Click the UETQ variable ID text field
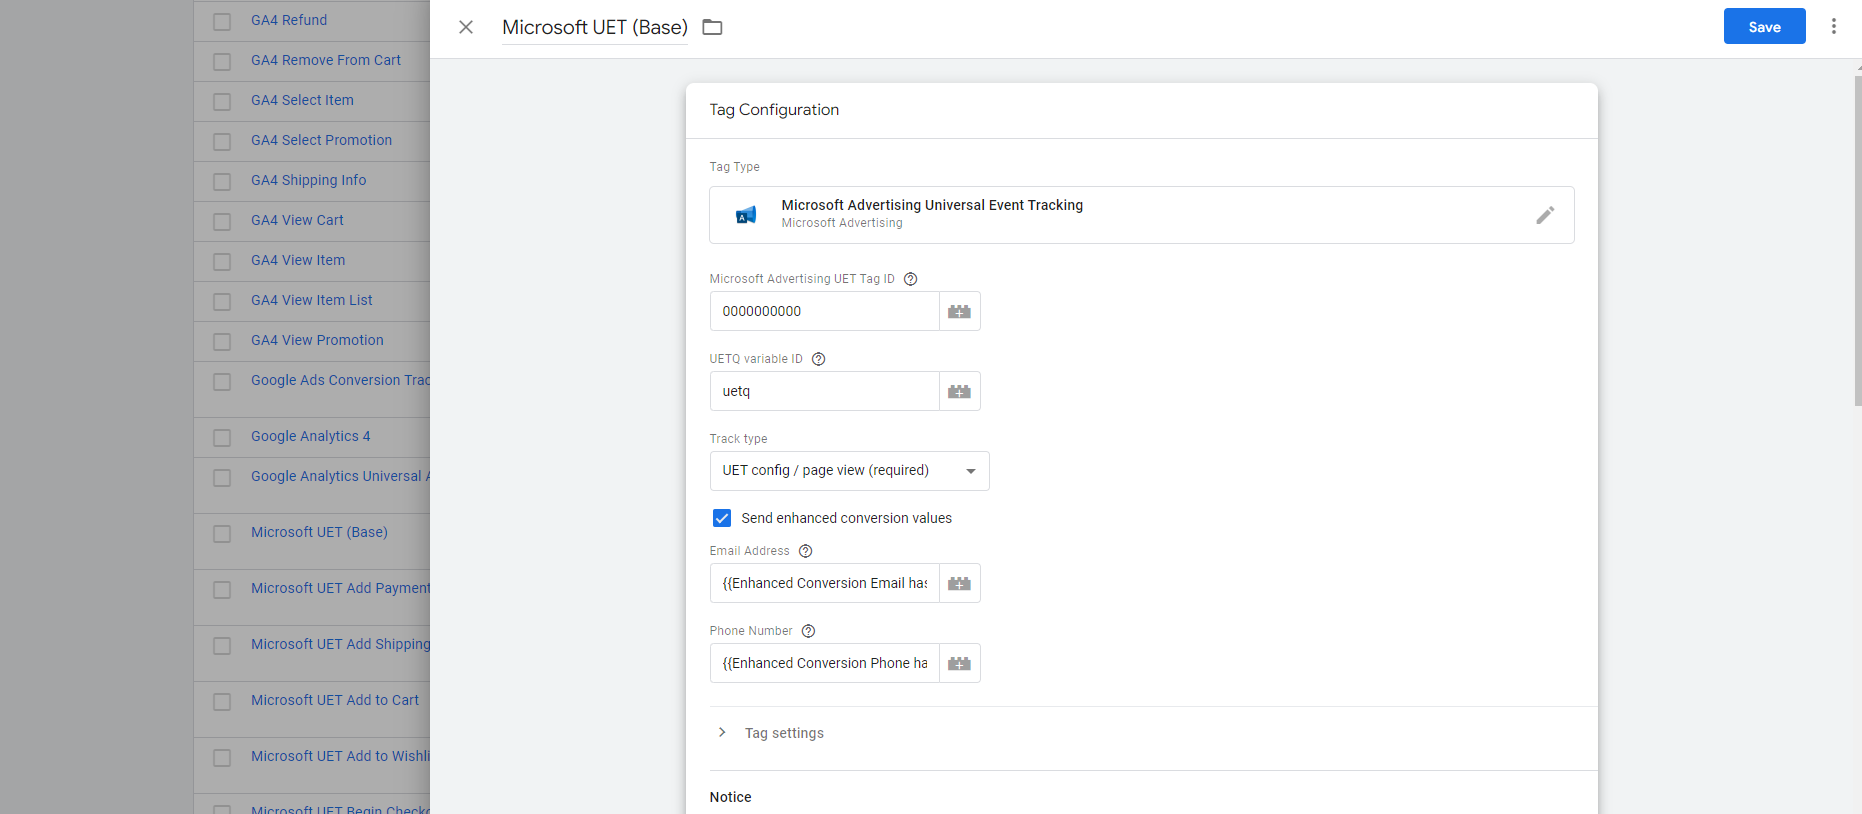The width and height of the screenshot is (1862, 814). click(x=824, y=391)
